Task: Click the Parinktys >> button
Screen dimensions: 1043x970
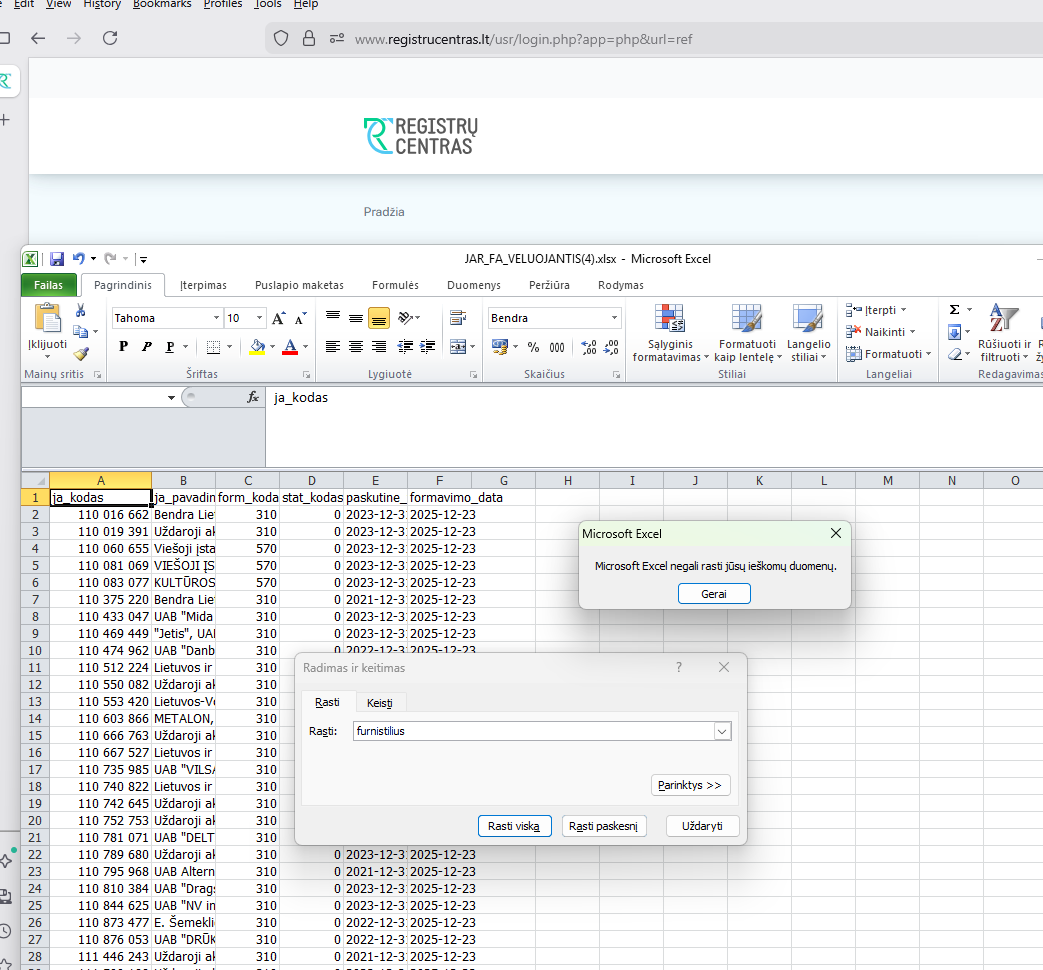Action: pyautogui.click(x=690, y=785)
